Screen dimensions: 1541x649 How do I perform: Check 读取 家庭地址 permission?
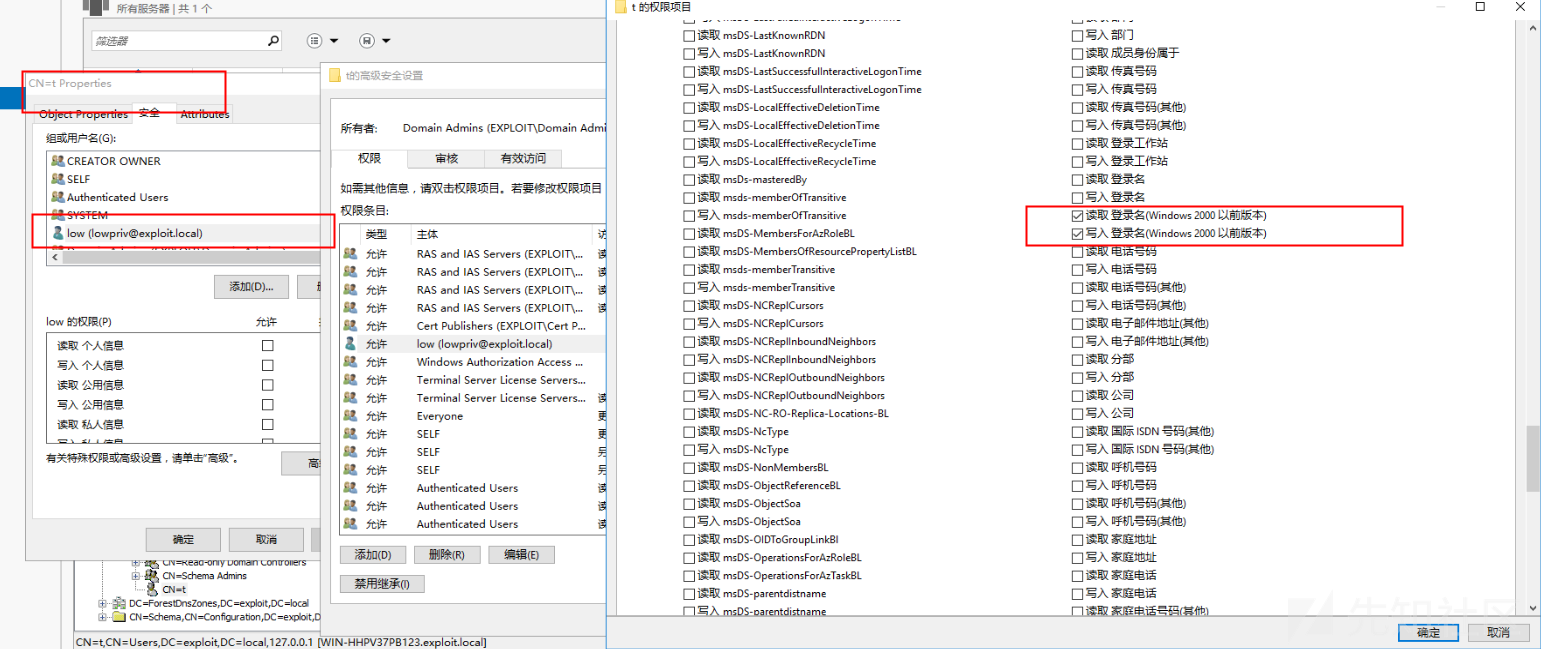[1077, 539]
